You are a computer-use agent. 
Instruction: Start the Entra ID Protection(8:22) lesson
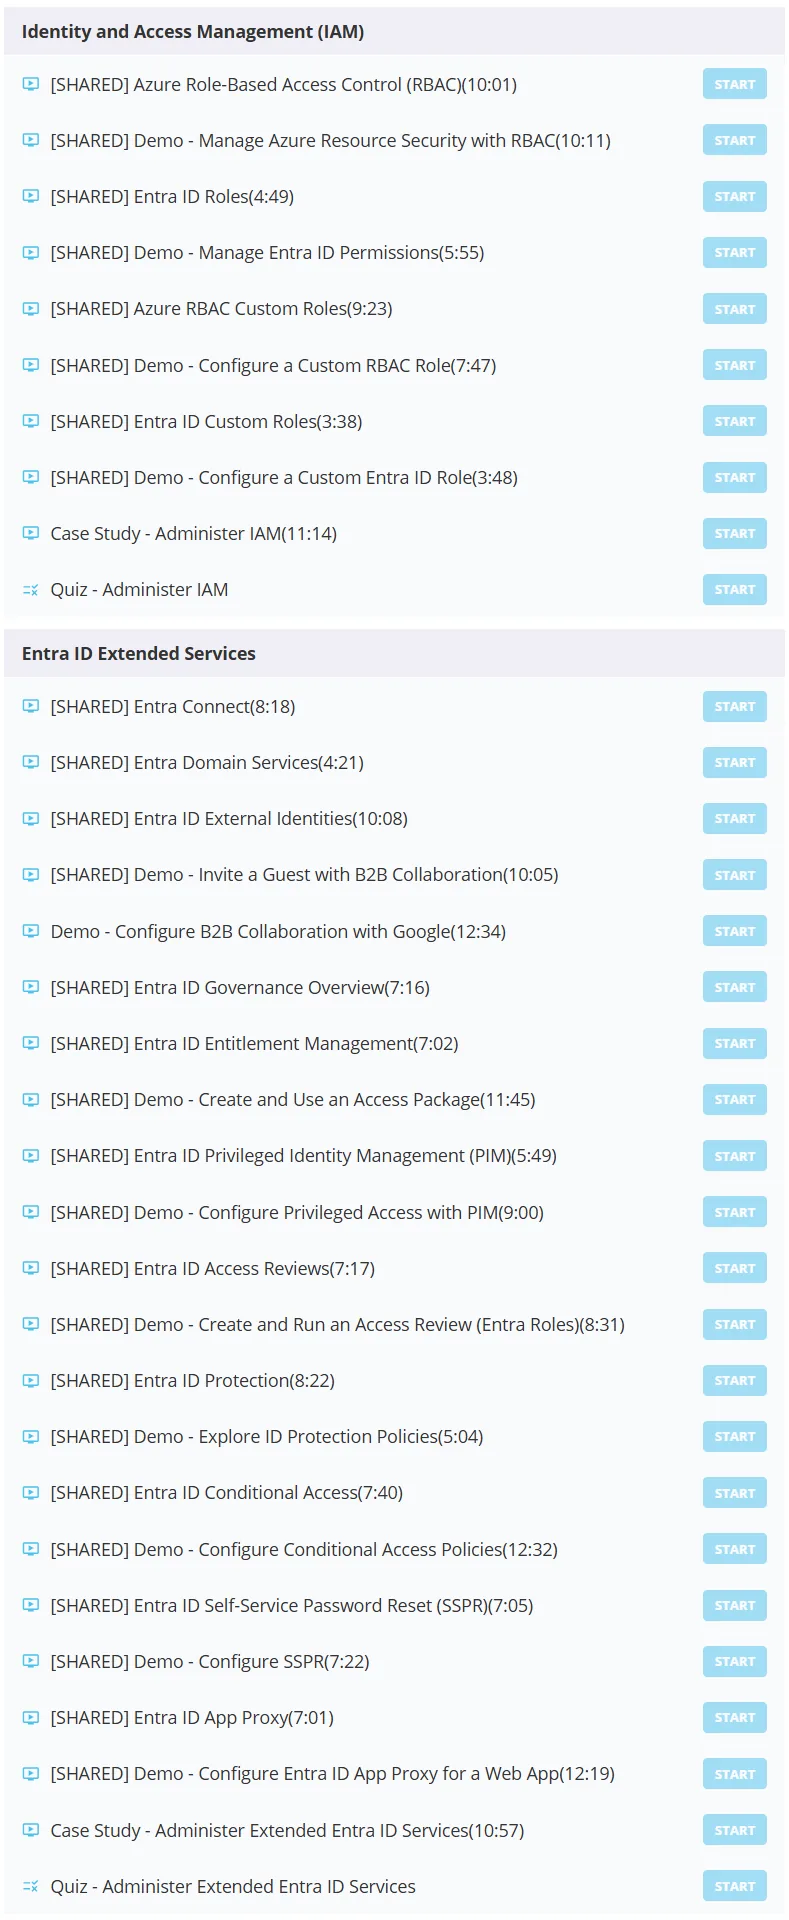pyautogui.click(x=735, y=1380)
